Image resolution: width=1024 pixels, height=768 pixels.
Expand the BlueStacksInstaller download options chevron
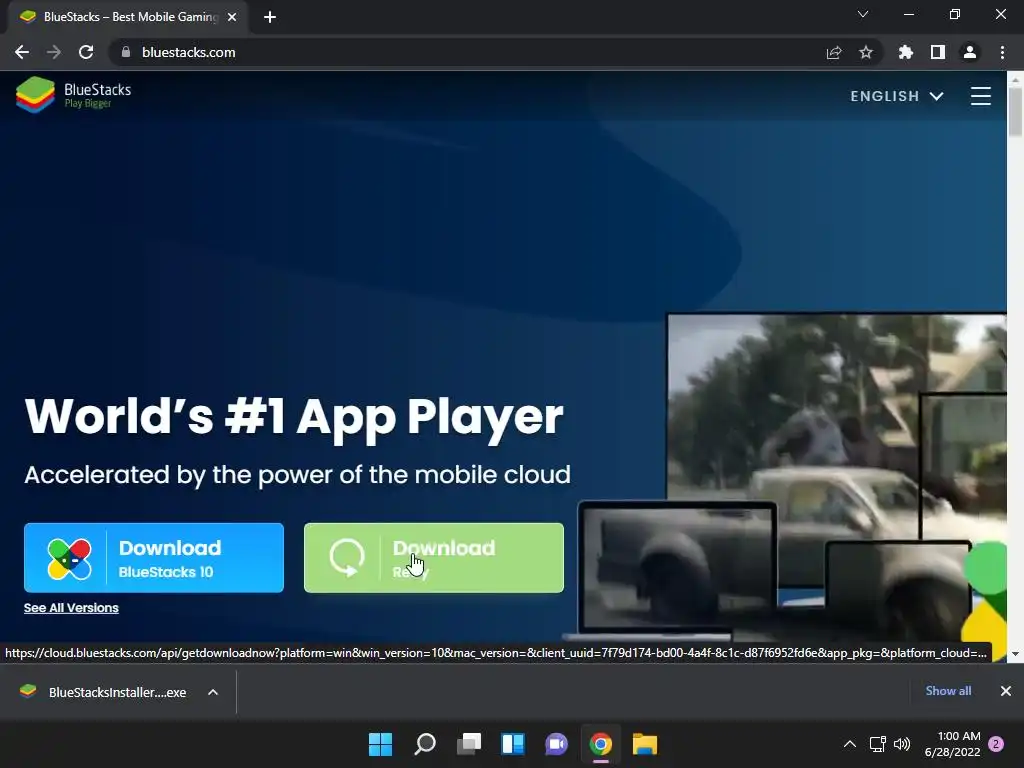(x=213, y=692)
